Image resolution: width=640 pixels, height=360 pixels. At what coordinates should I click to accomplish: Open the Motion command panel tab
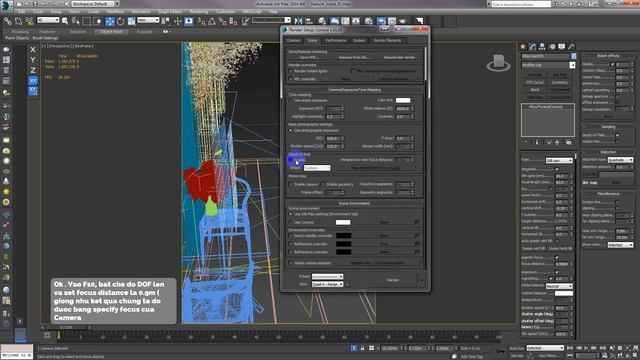tap(552, 47)
